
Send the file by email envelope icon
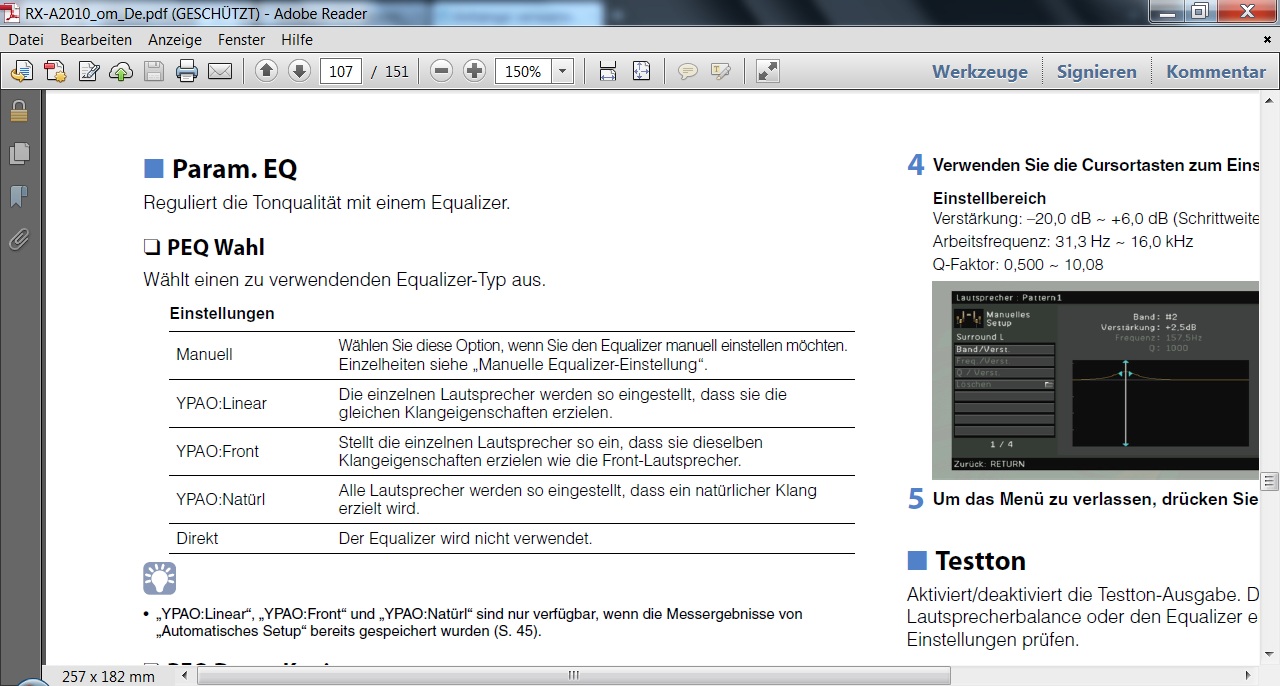pyautogui.click(x=219, y=71)
